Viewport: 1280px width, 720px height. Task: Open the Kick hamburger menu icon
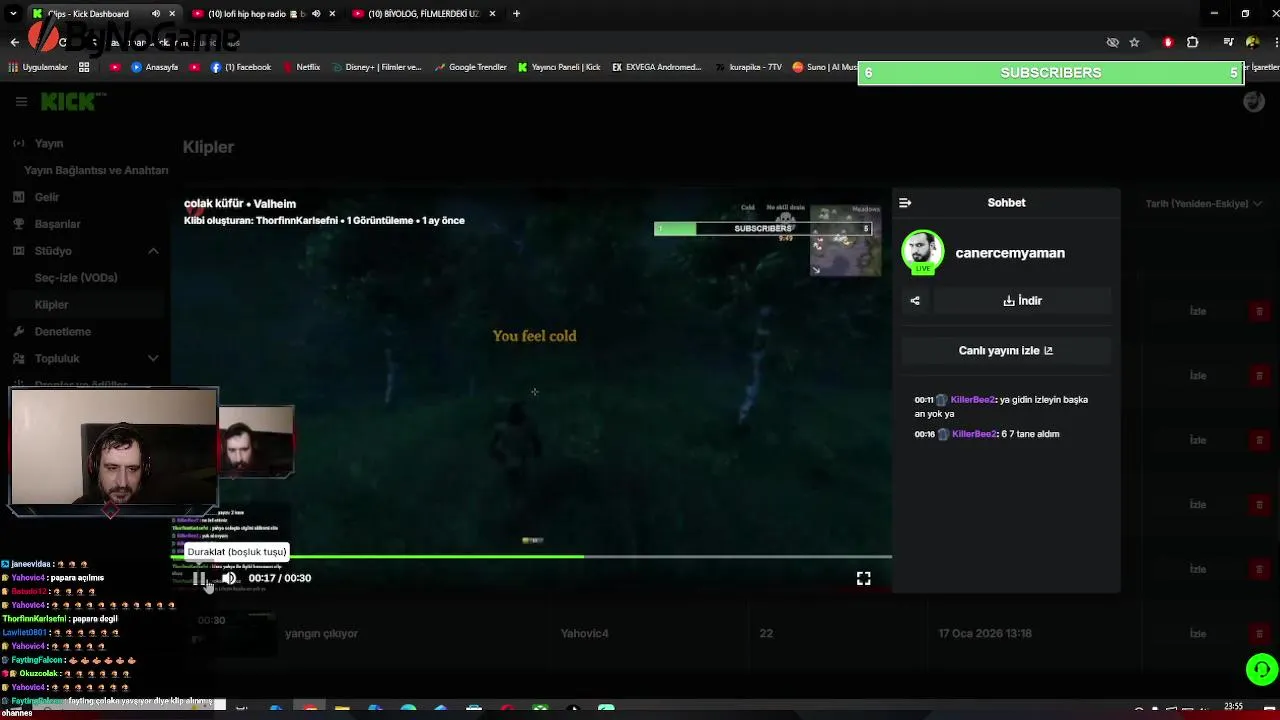(21, 101)
